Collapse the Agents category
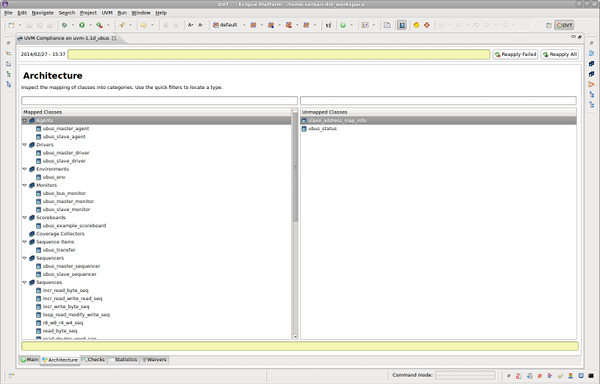This screenshot has height=384, width=600. click(24, 120)
